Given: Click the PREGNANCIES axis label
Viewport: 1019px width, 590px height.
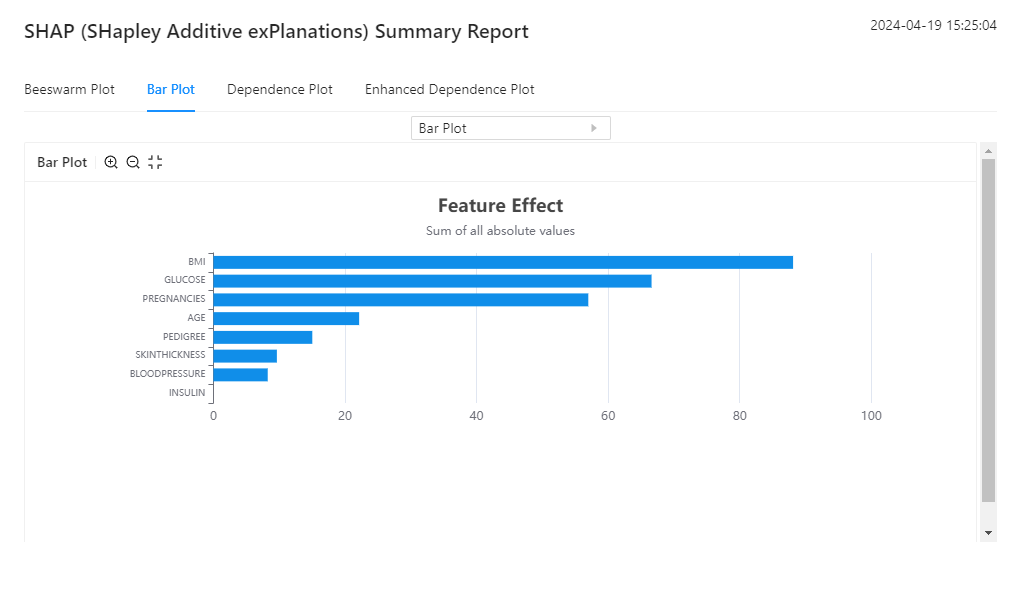Looking at the screenshot, I should (x=173, y=298).
